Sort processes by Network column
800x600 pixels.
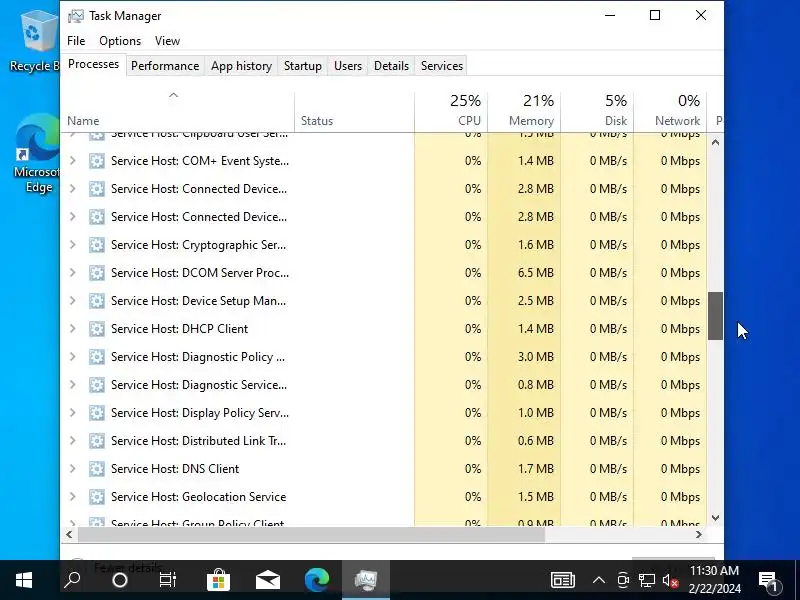point(670,112)
